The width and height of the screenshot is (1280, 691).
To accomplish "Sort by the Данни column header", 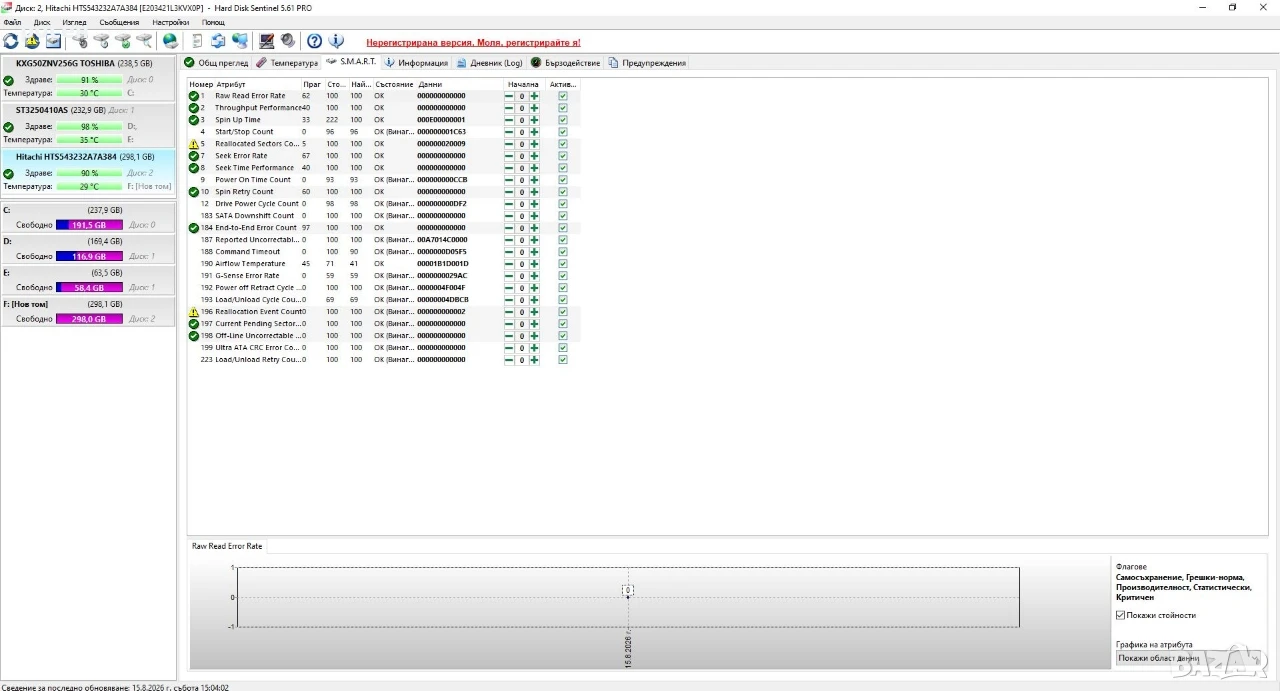I will pyautogui.click(x=458, y=84).
